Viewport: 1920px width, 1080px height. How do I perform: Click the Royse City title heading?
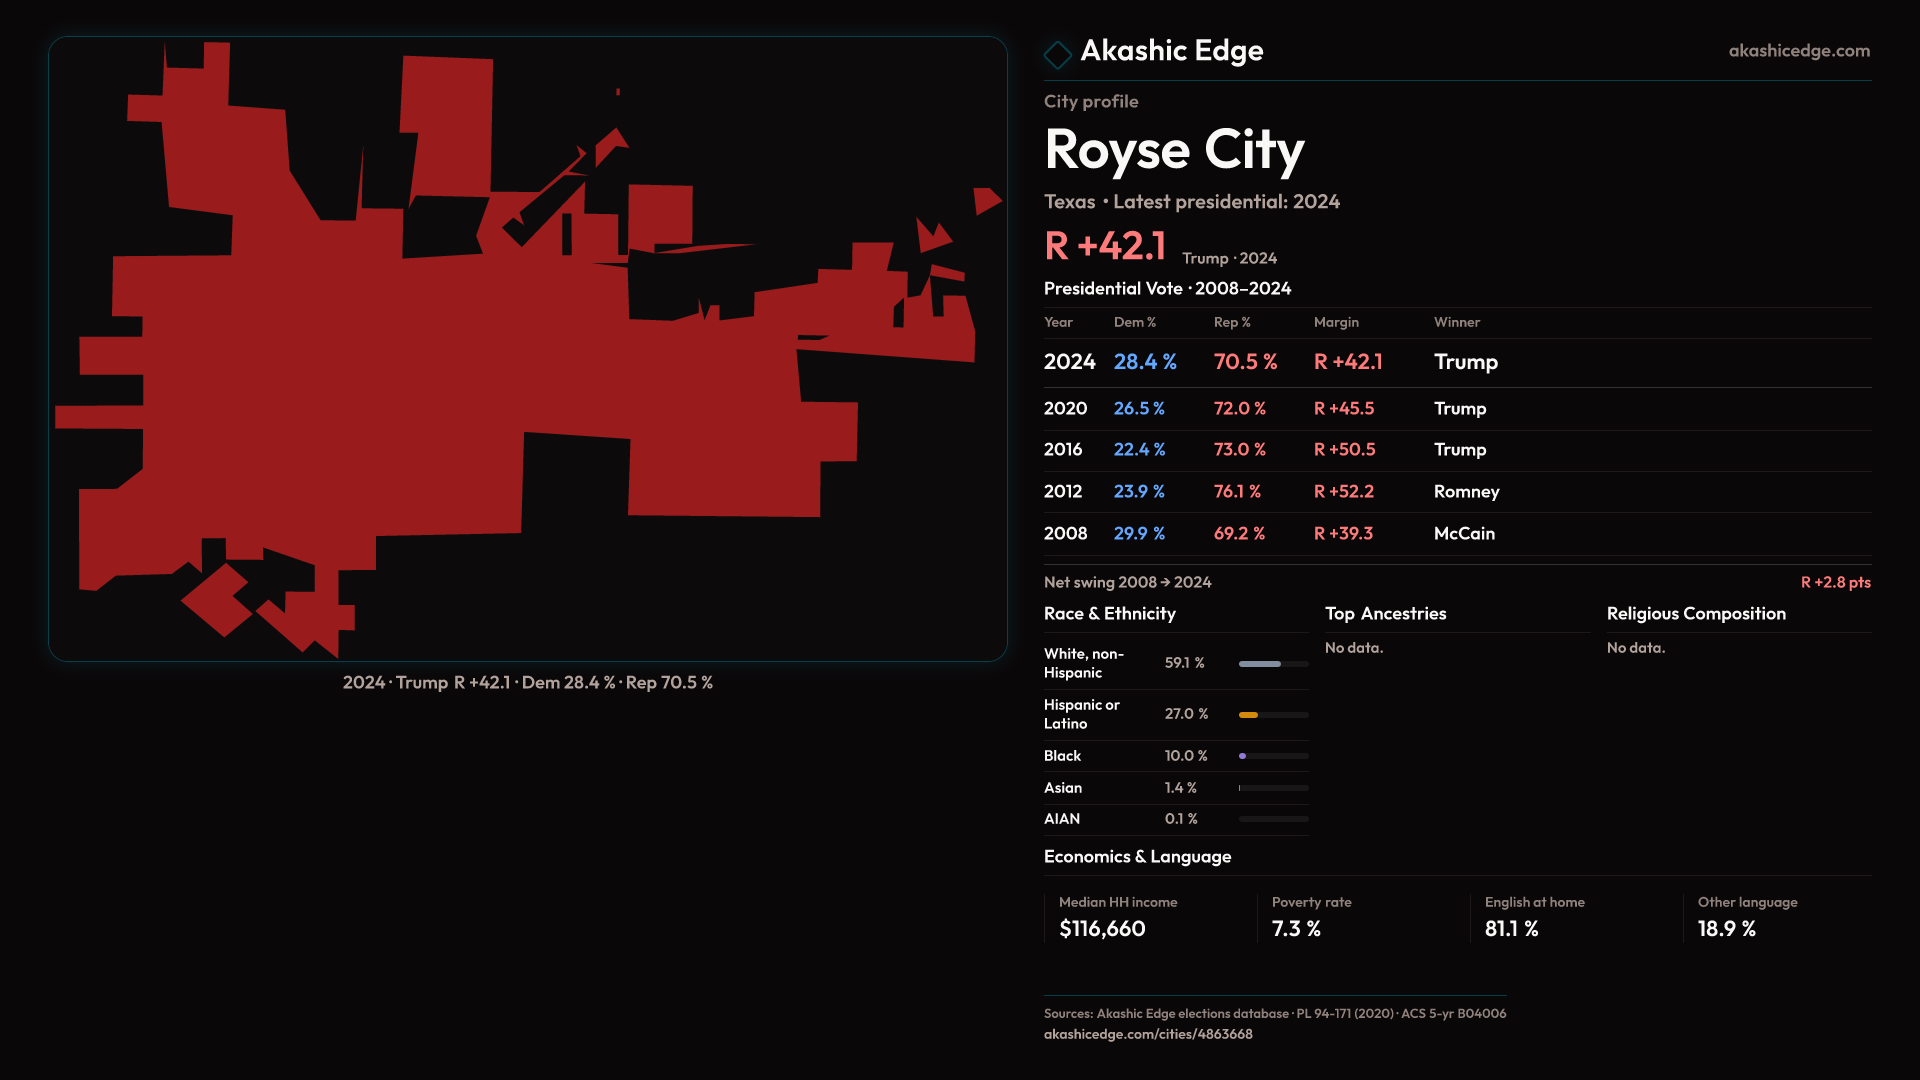click(1173, 150)
